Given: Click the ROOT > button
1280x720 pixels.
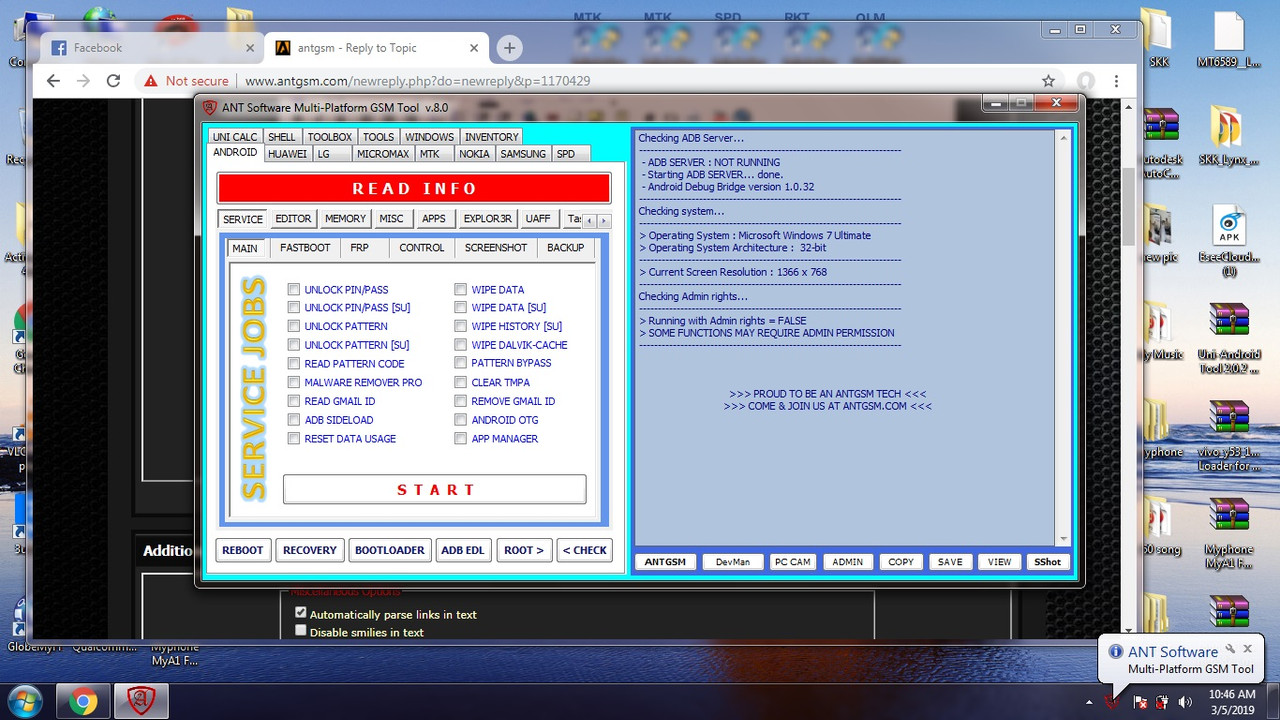Looking at the screenshot, I should [524, 550].
